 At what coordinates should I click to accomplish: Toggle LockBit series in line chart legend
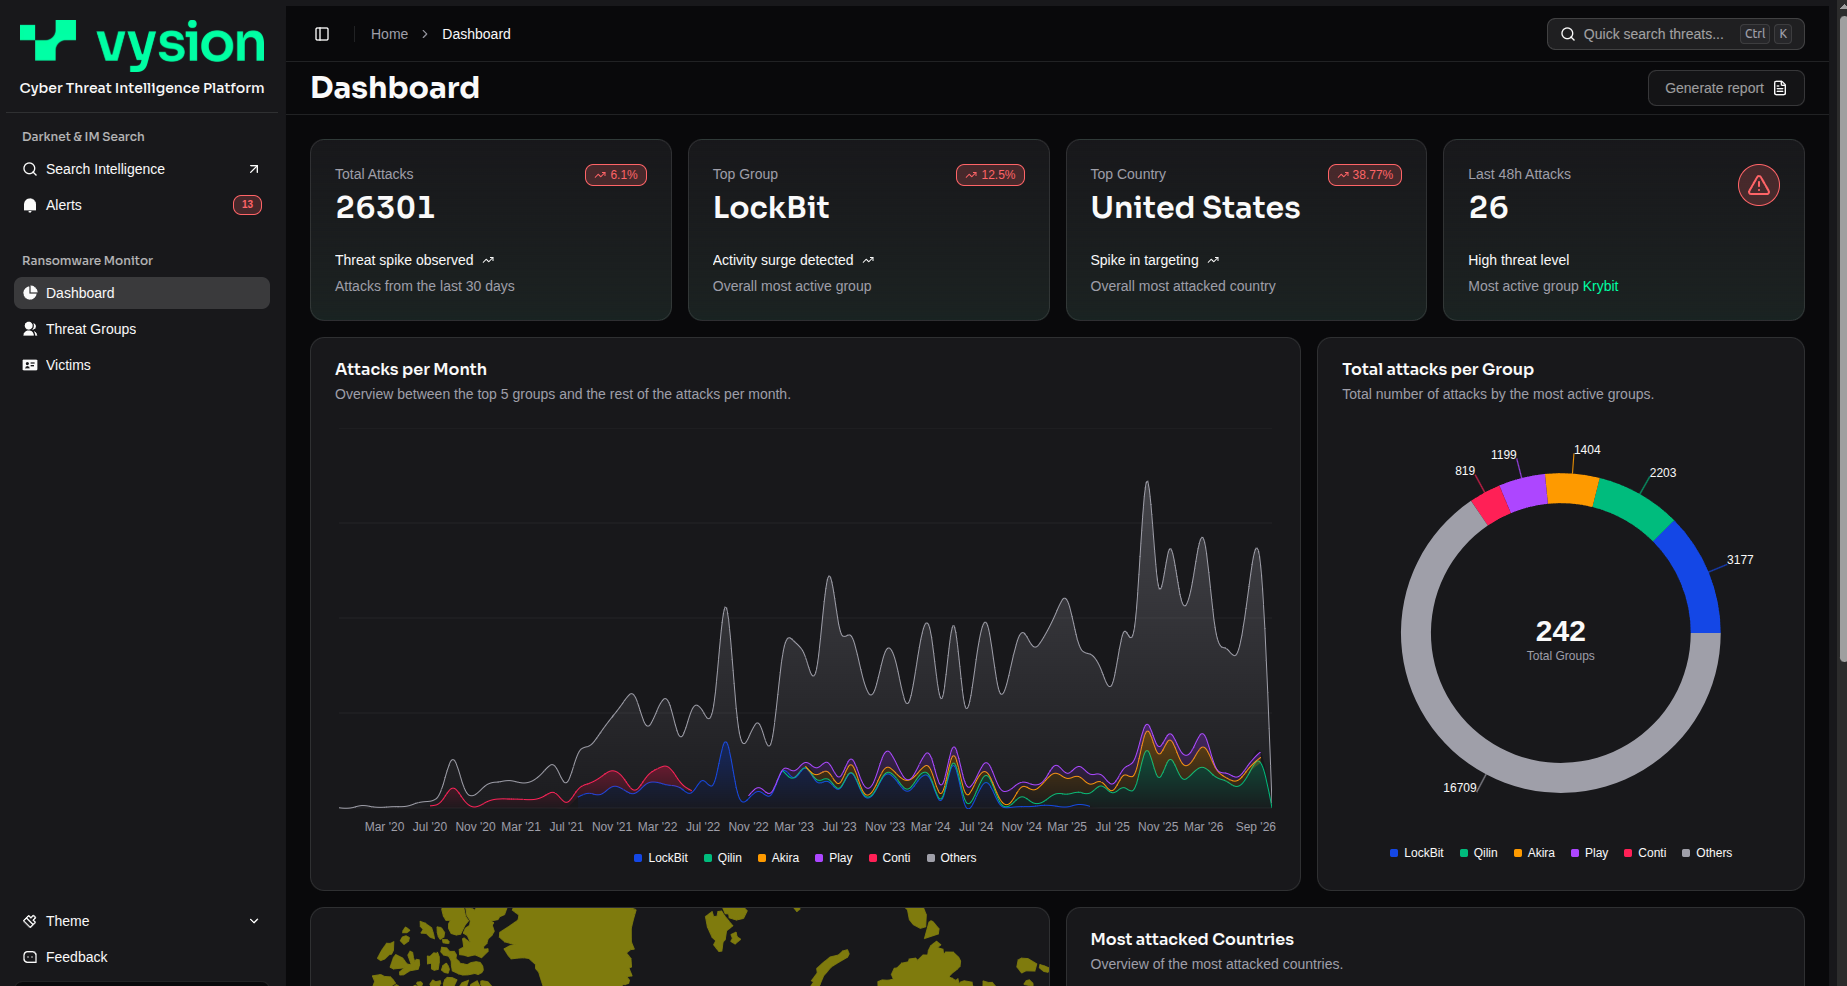(661, 858)
